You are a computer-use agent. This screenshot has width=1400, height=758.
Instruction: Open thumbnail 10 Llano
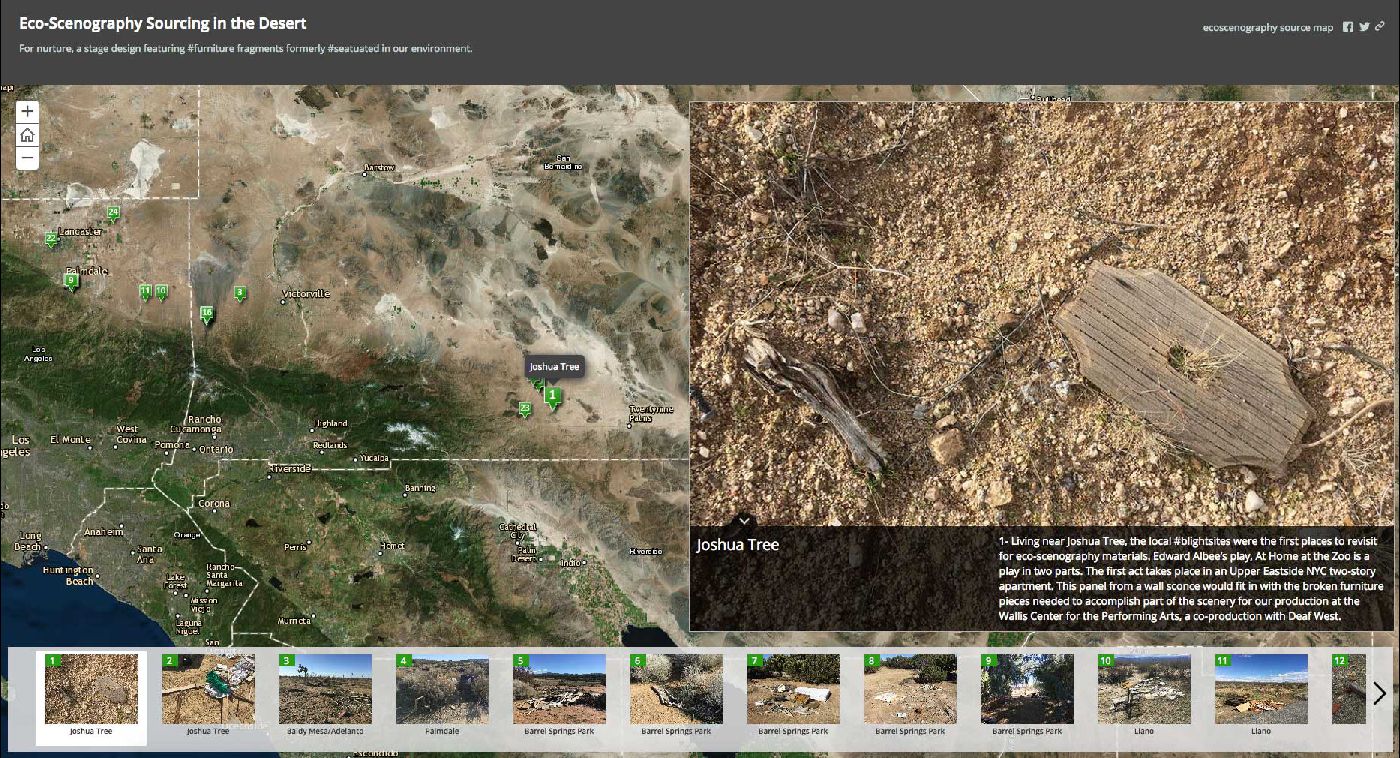1144,689
